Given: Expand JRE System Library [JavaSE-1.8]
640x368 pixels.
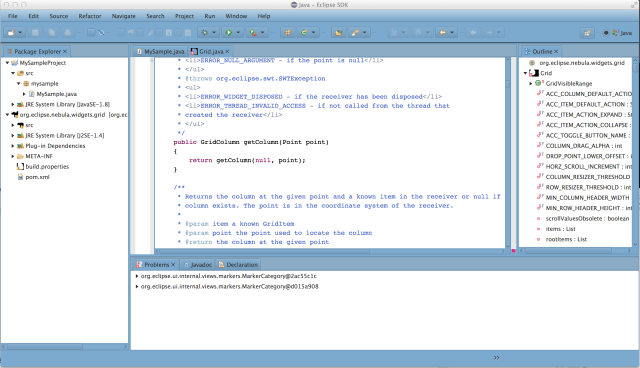Looking at the screenshot, I should coord(13,104).
